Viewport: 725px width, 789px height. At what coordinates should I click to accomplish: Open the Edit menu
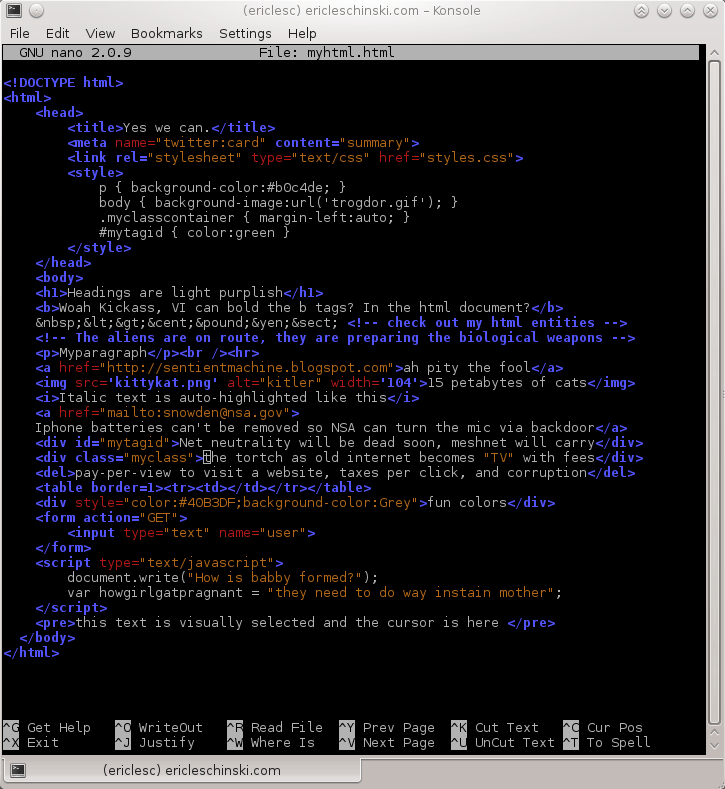coord(57,33)
